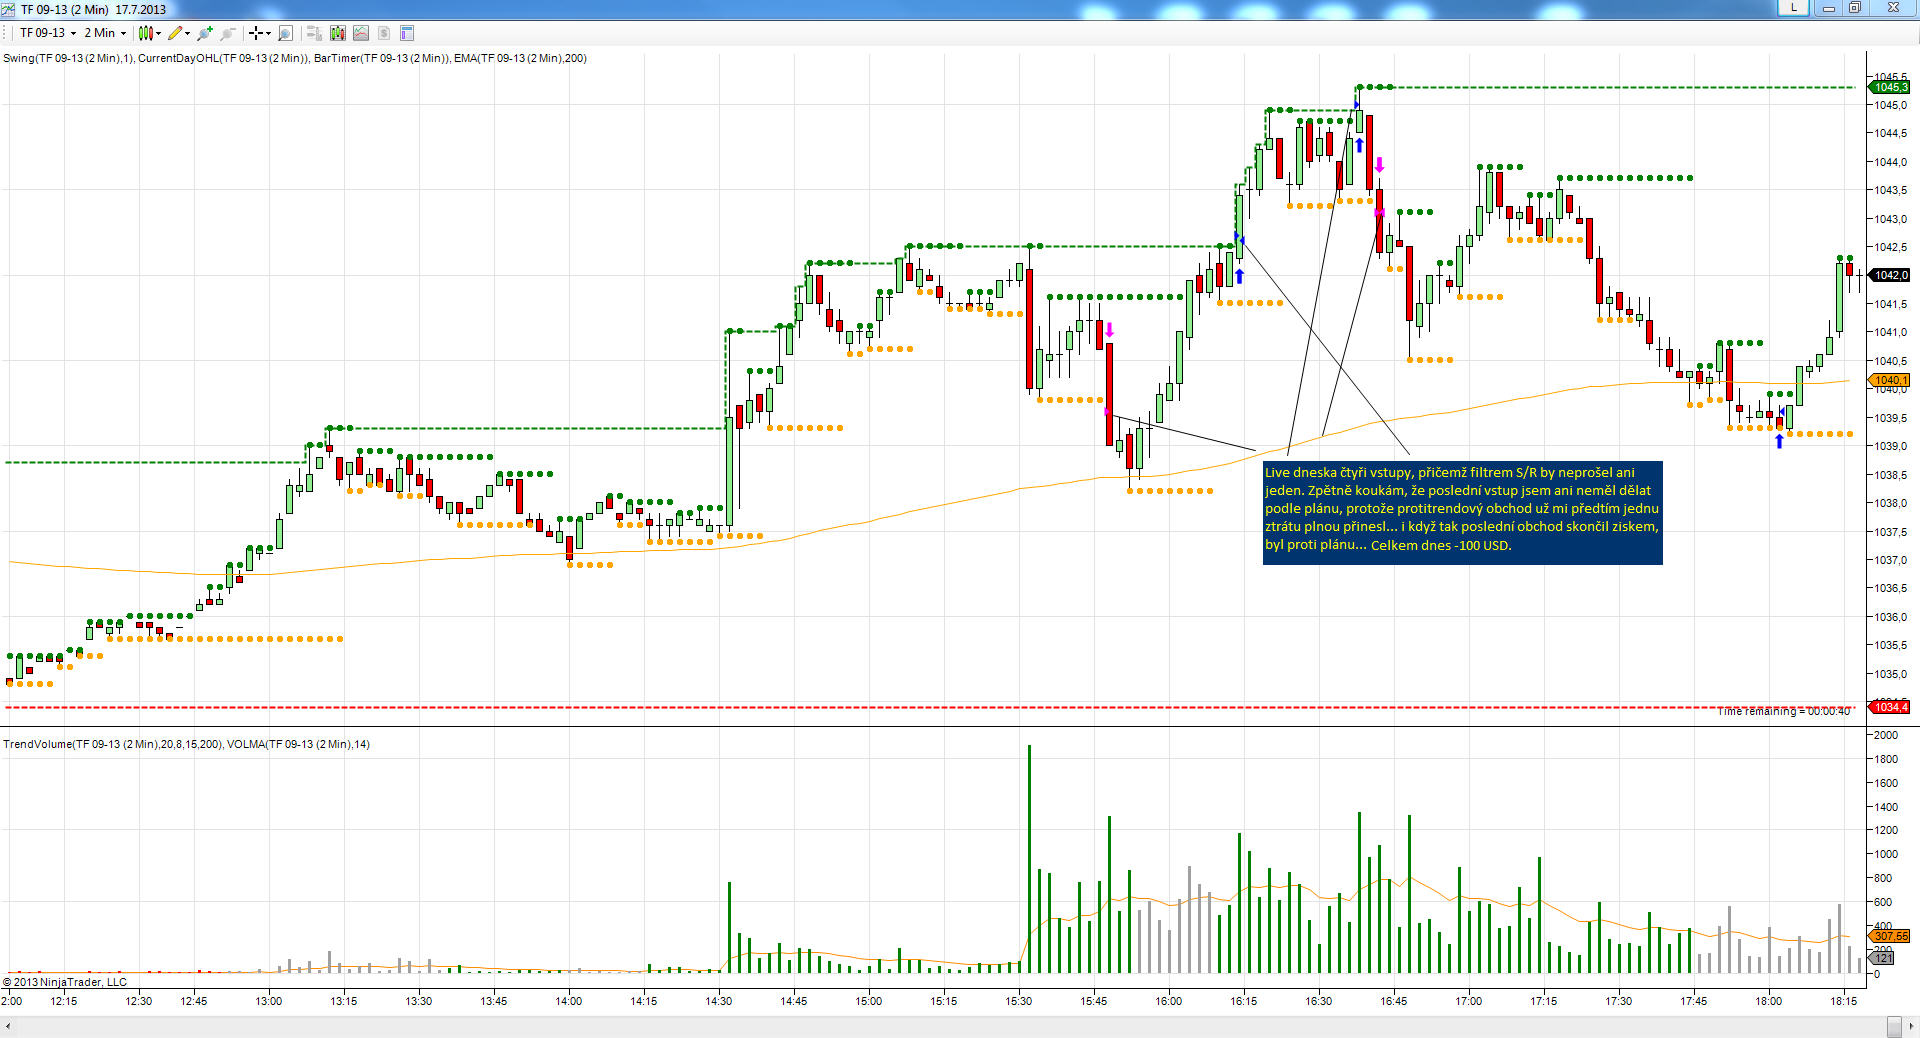Click the Time remaining bar timer text

(x=1784, y=711)
